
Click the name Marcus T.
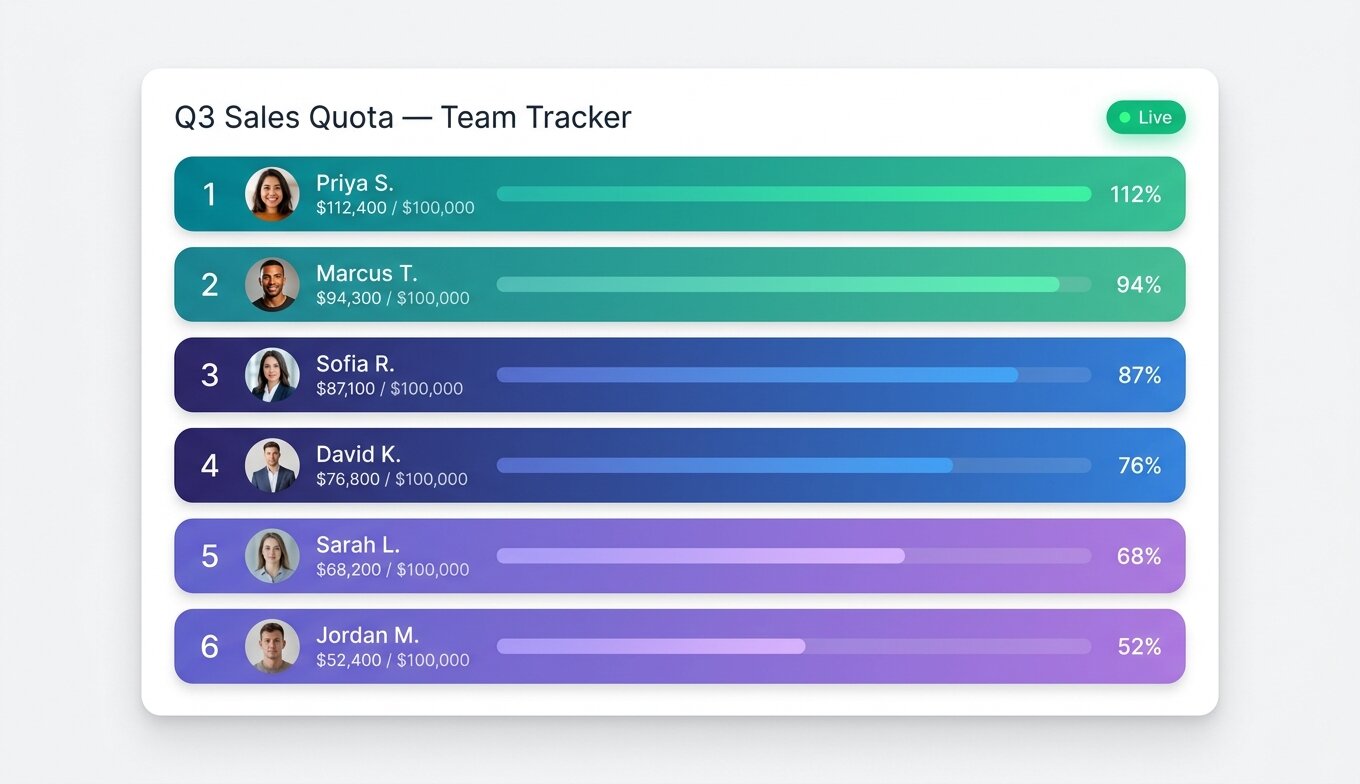(x=367, y=273)
